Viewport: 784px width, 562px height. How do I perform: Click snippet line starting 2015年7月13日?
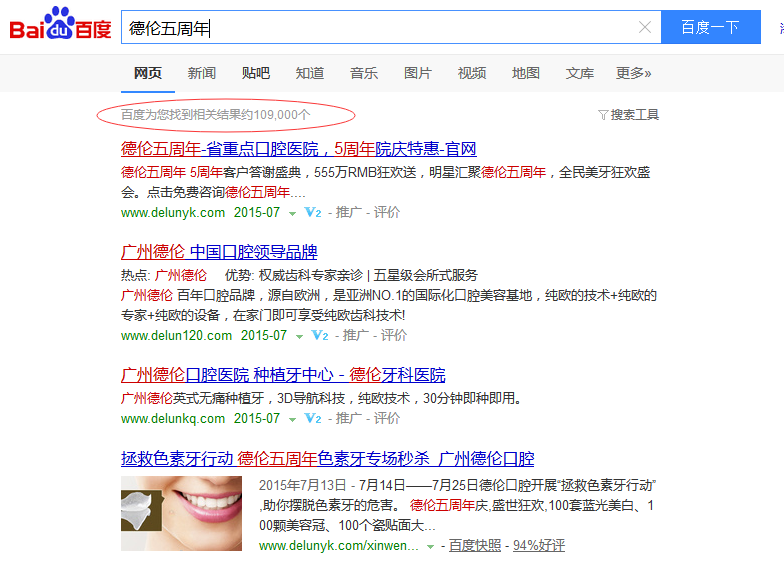click(x=457, y=486)
